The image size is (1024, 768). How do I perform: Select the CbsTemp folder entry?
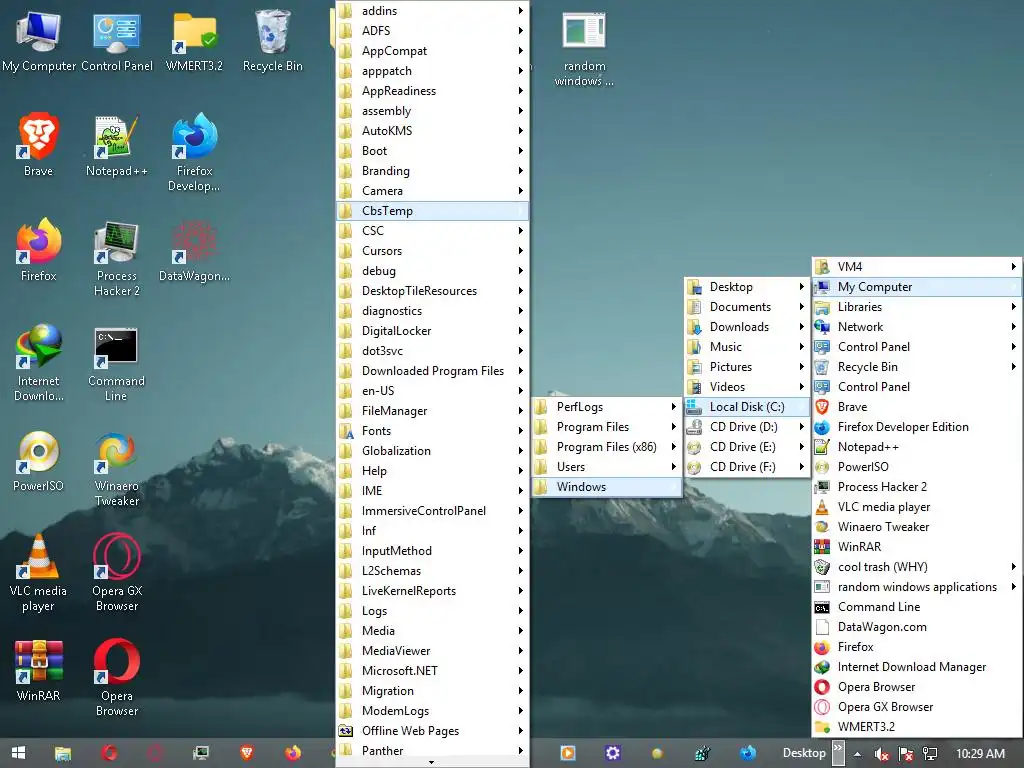[432, 210]
